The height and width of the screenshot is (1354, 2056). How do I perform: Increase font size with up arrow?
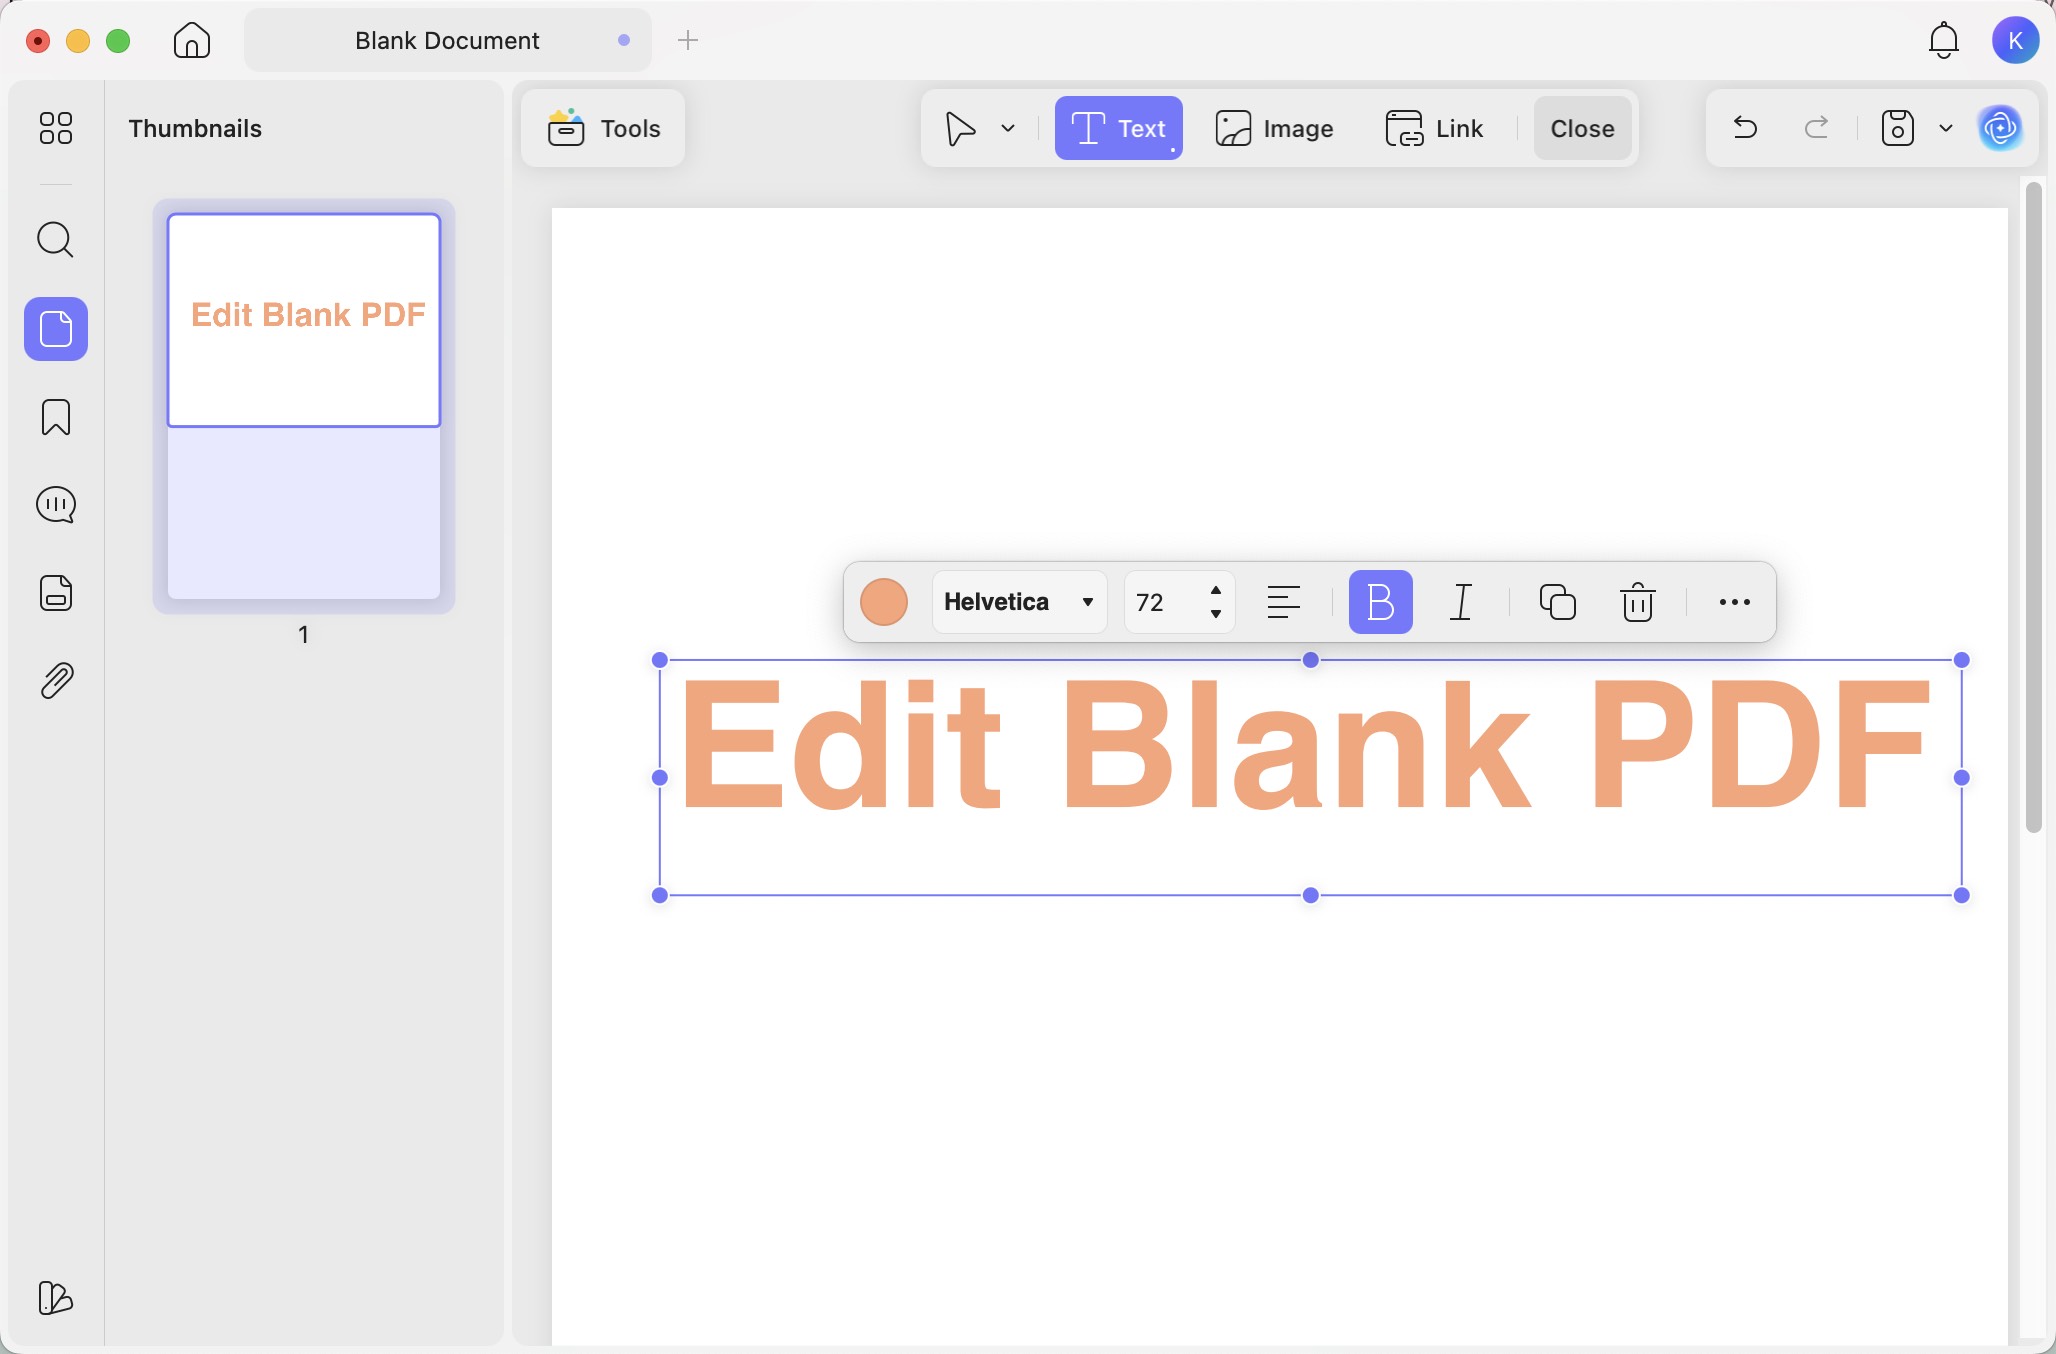pos(1216,590)
